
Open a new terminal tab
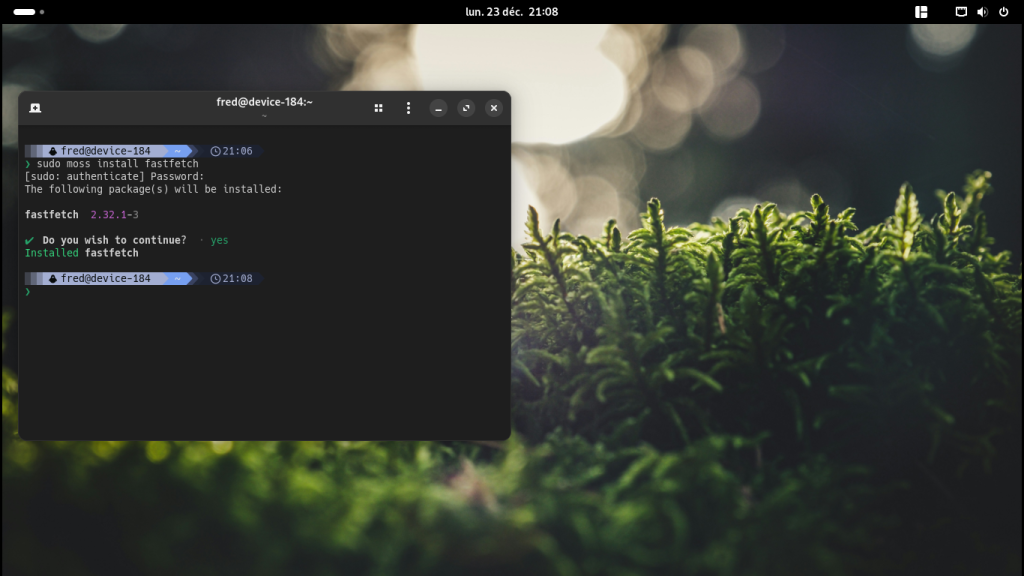point(35,108)
